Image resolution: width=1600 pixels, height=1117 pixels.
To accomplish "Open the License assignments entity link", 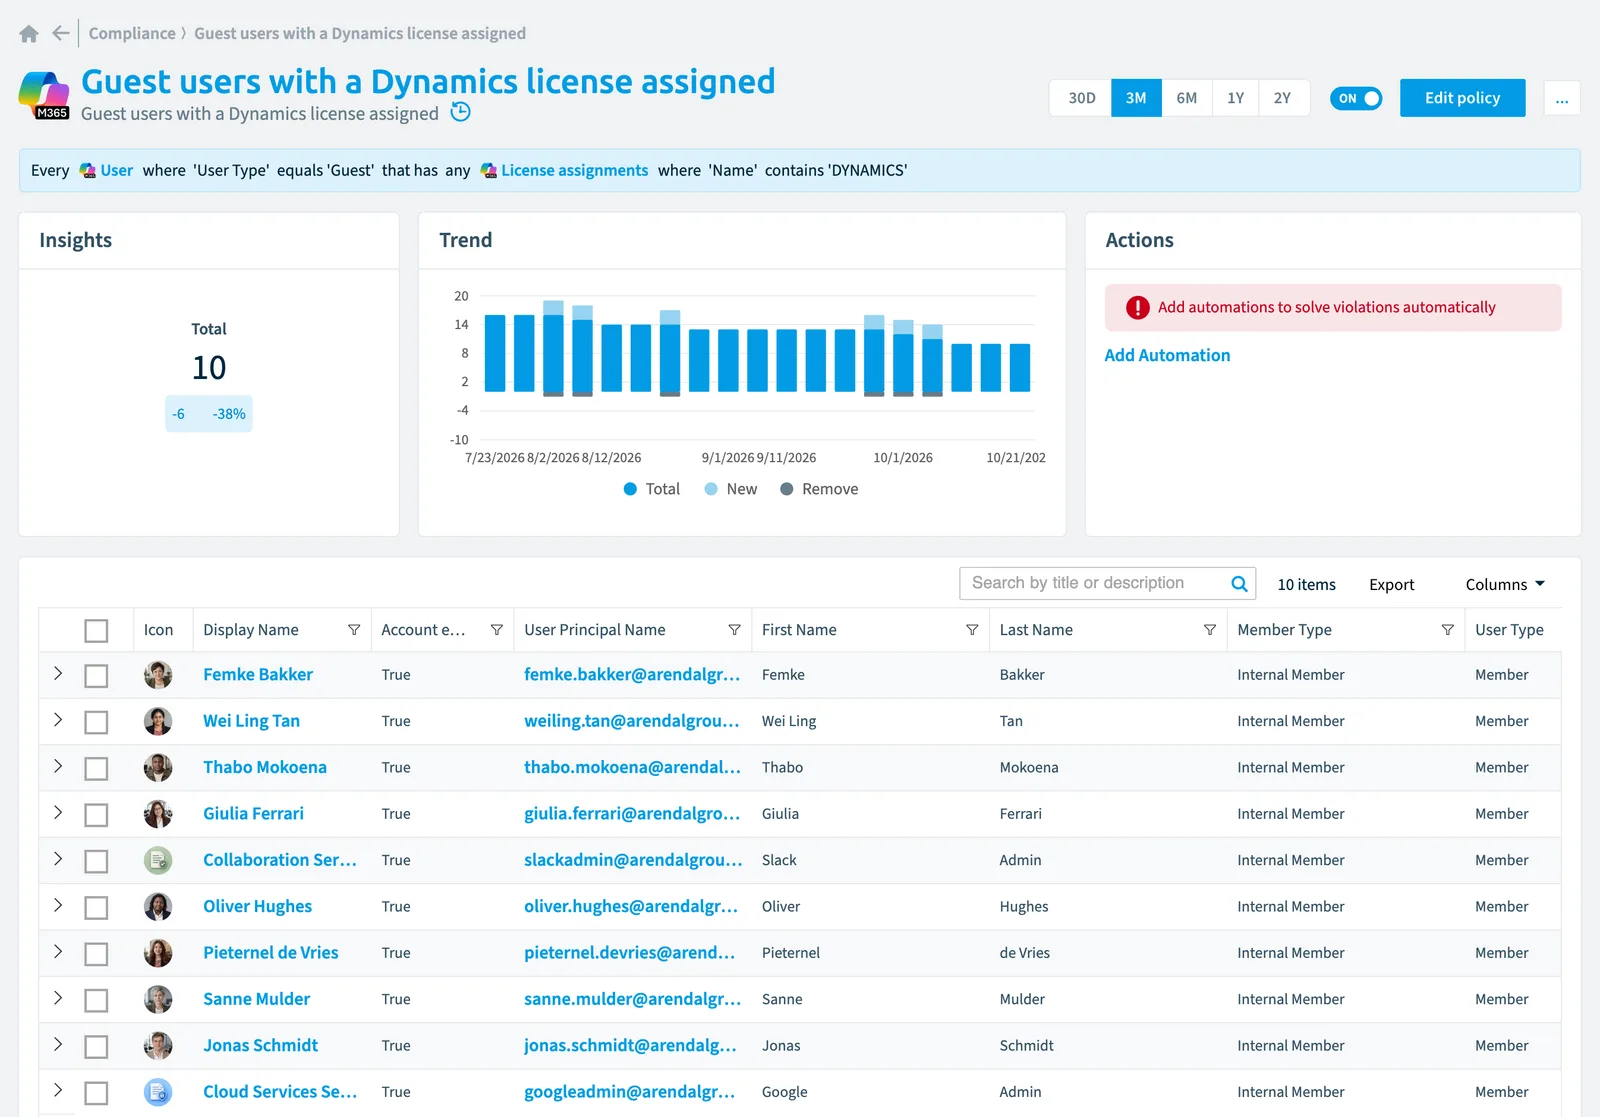I will click(574, 171).
